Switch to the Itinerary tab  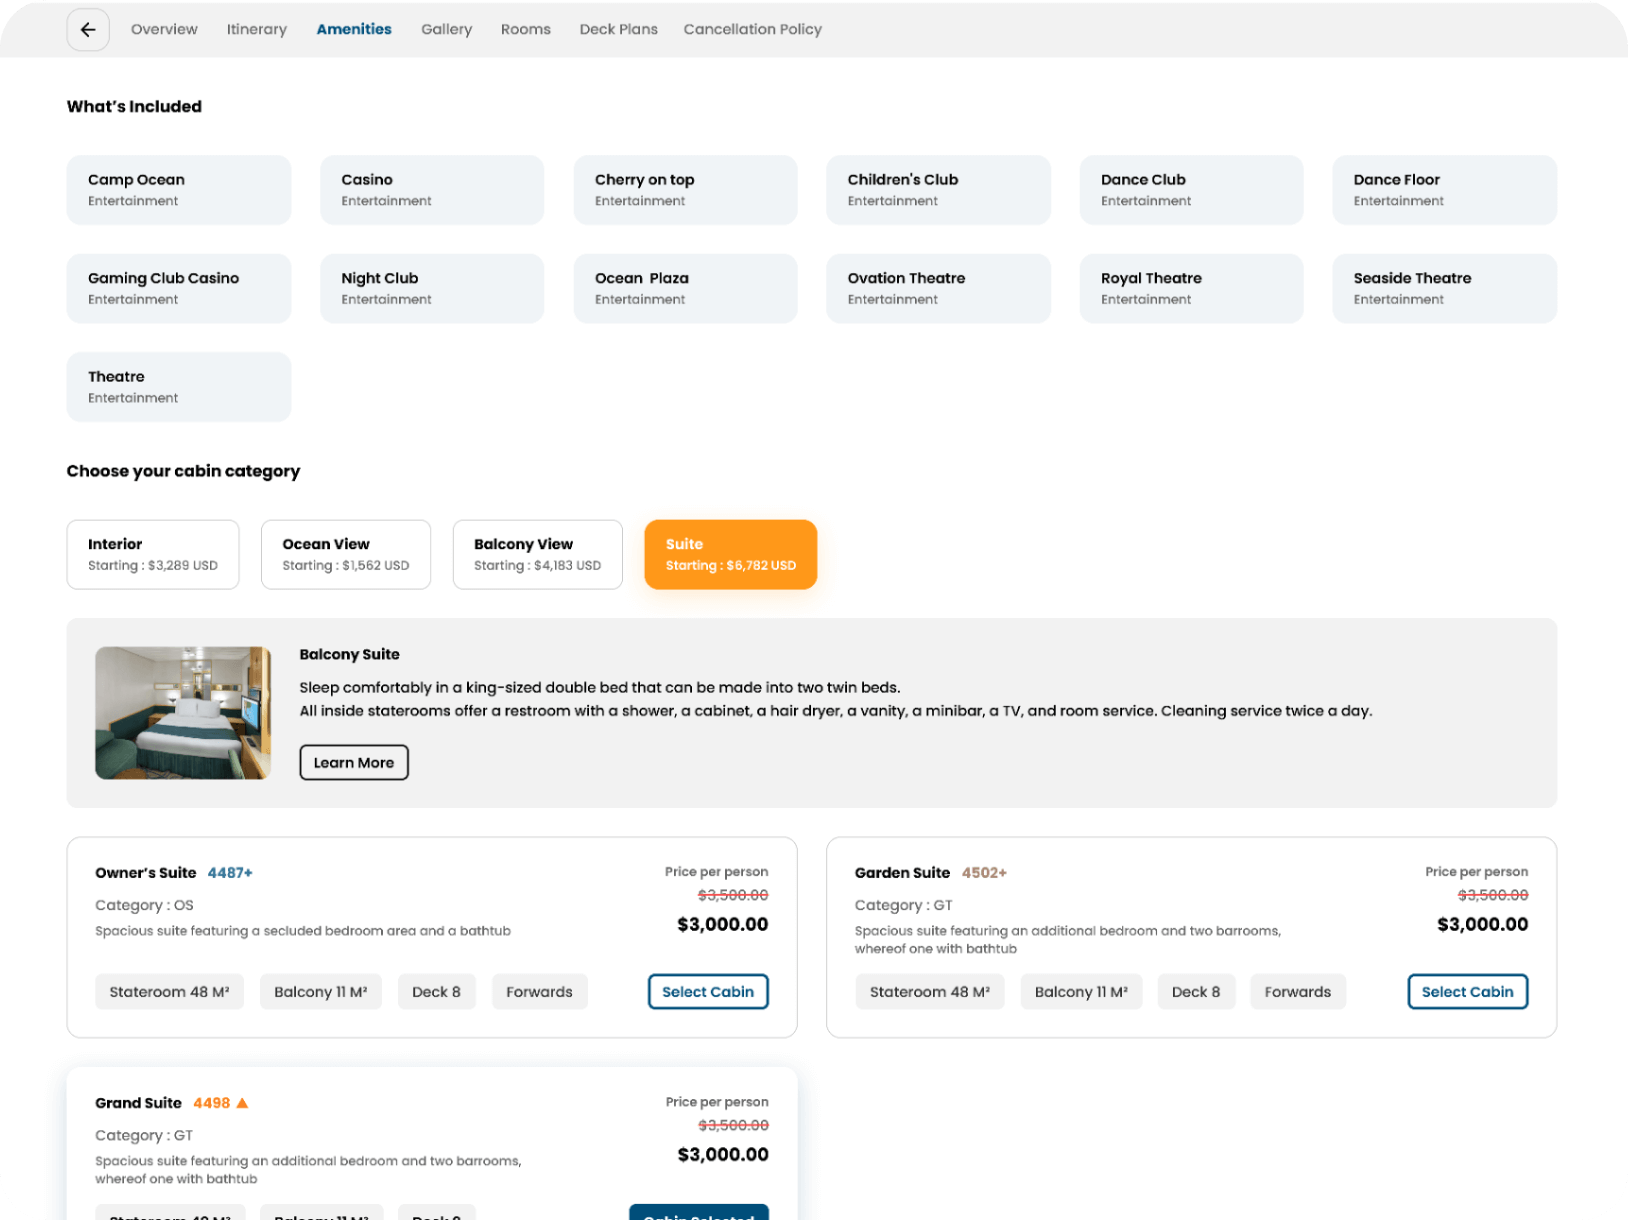tap(256, 30)
